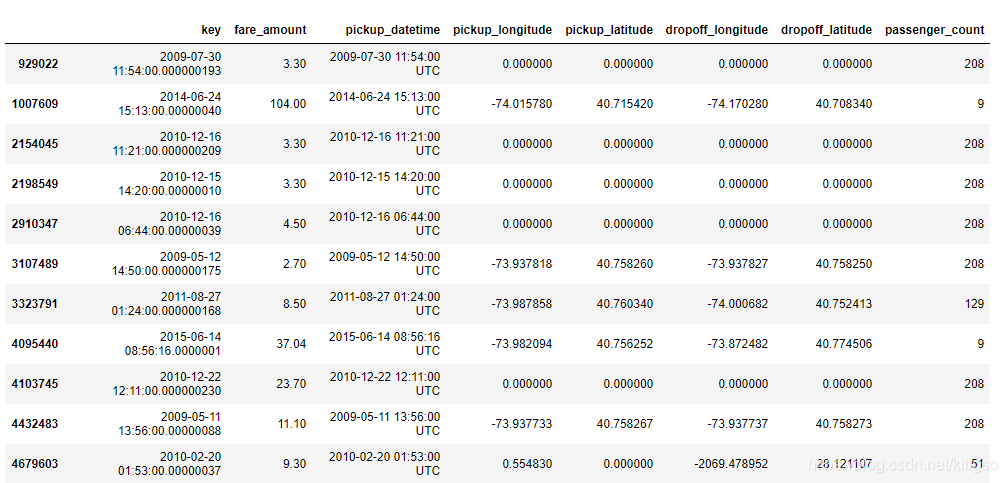Click the fare_amount column header
This screenshot has width=1008, height=483.
[270, 30]
